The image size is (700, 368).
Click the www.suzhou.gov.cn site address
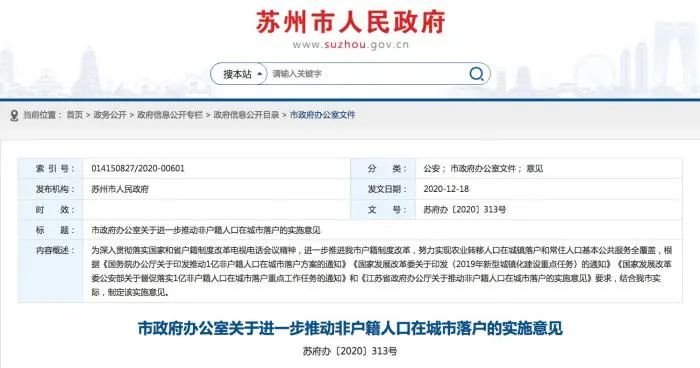pyautogui.click(x=350, y=45)
